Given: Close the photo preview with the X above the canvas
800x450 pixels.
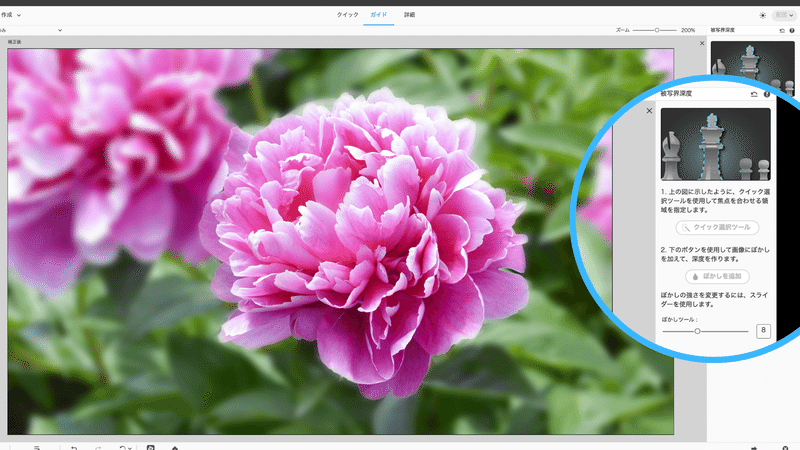Looking at the screenshot, I should tap(702, 43).
